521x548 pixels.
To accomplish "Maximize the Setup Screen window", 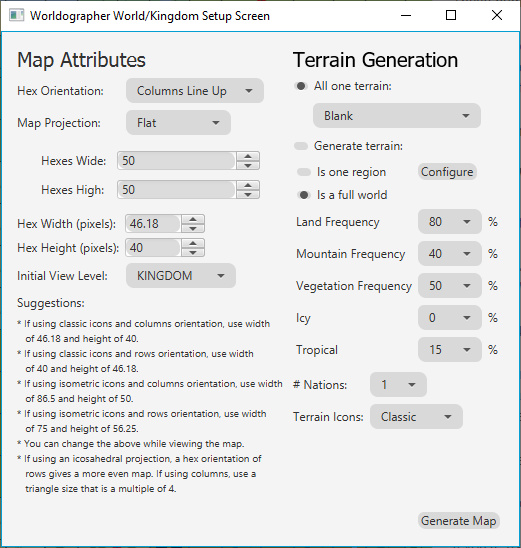I will (451, 15).
